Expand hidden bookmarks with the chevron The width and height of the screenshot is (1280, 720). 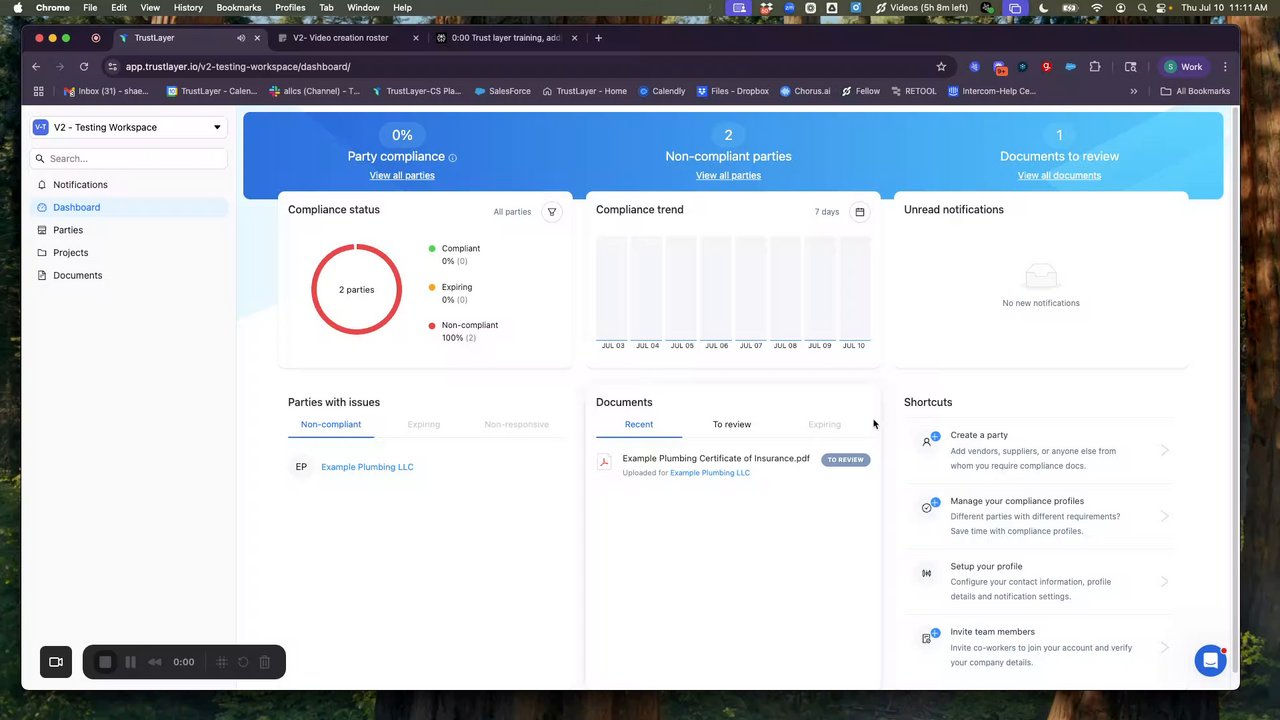tap(1133, 91)
